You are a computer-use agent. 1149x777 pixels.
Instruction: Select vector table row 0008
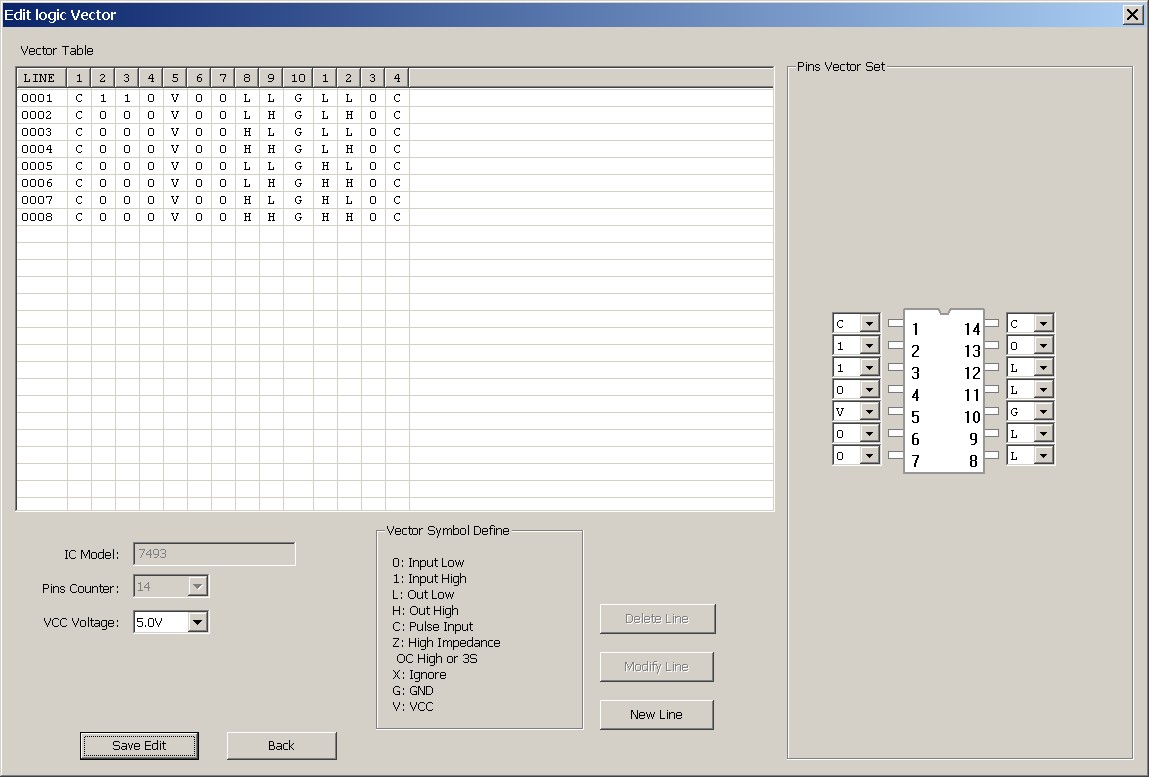tap(37, 217)
